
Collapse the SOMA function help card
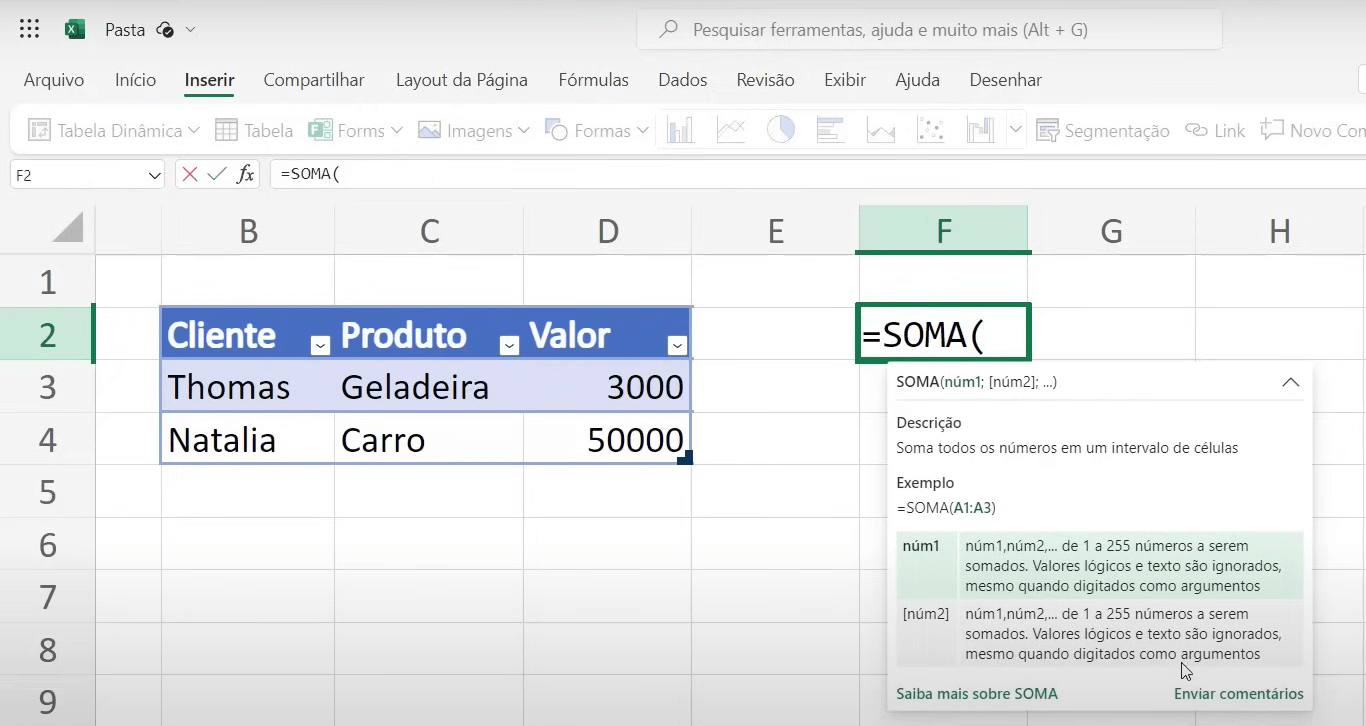click(1290, 382)
